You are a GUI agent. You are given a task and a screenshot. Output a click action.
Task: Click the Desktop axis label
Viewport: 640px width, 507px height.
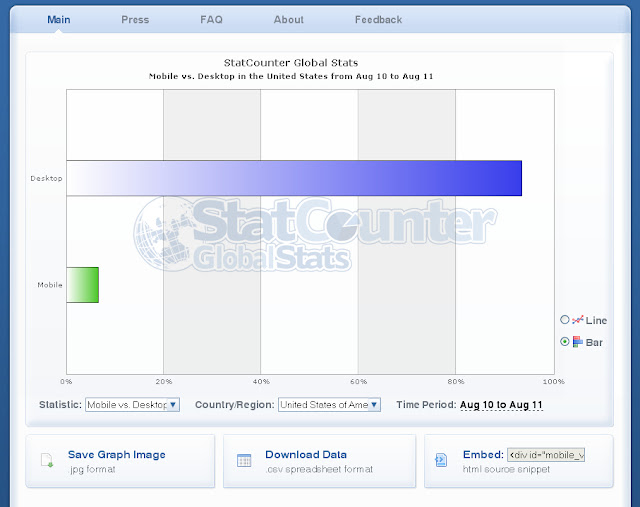pyautogui.click(x=46, y=178)
